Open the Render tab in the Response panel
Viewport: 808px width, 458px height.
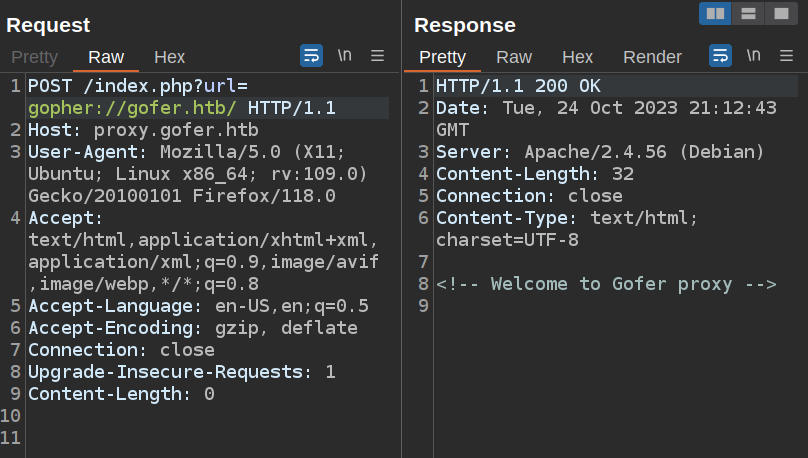652,57
